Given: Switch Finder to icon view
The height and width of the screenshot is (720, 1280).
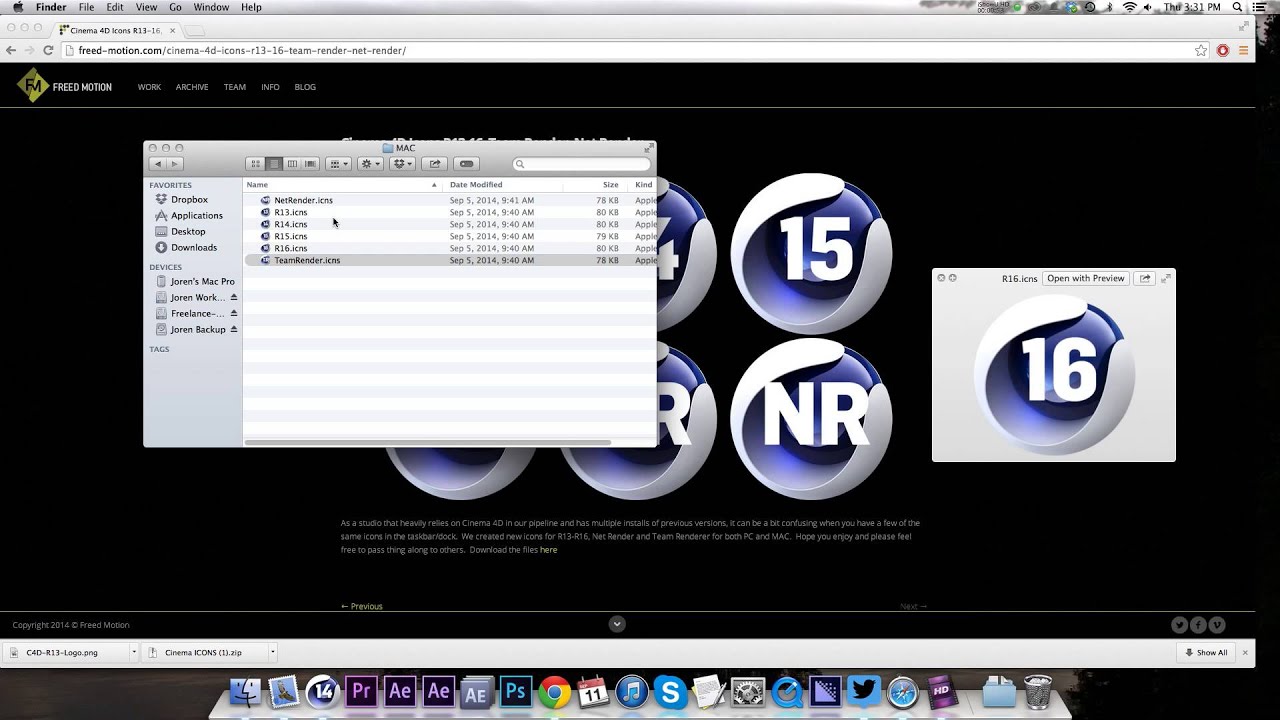Looking at the screenshot, I should point(255,164).
